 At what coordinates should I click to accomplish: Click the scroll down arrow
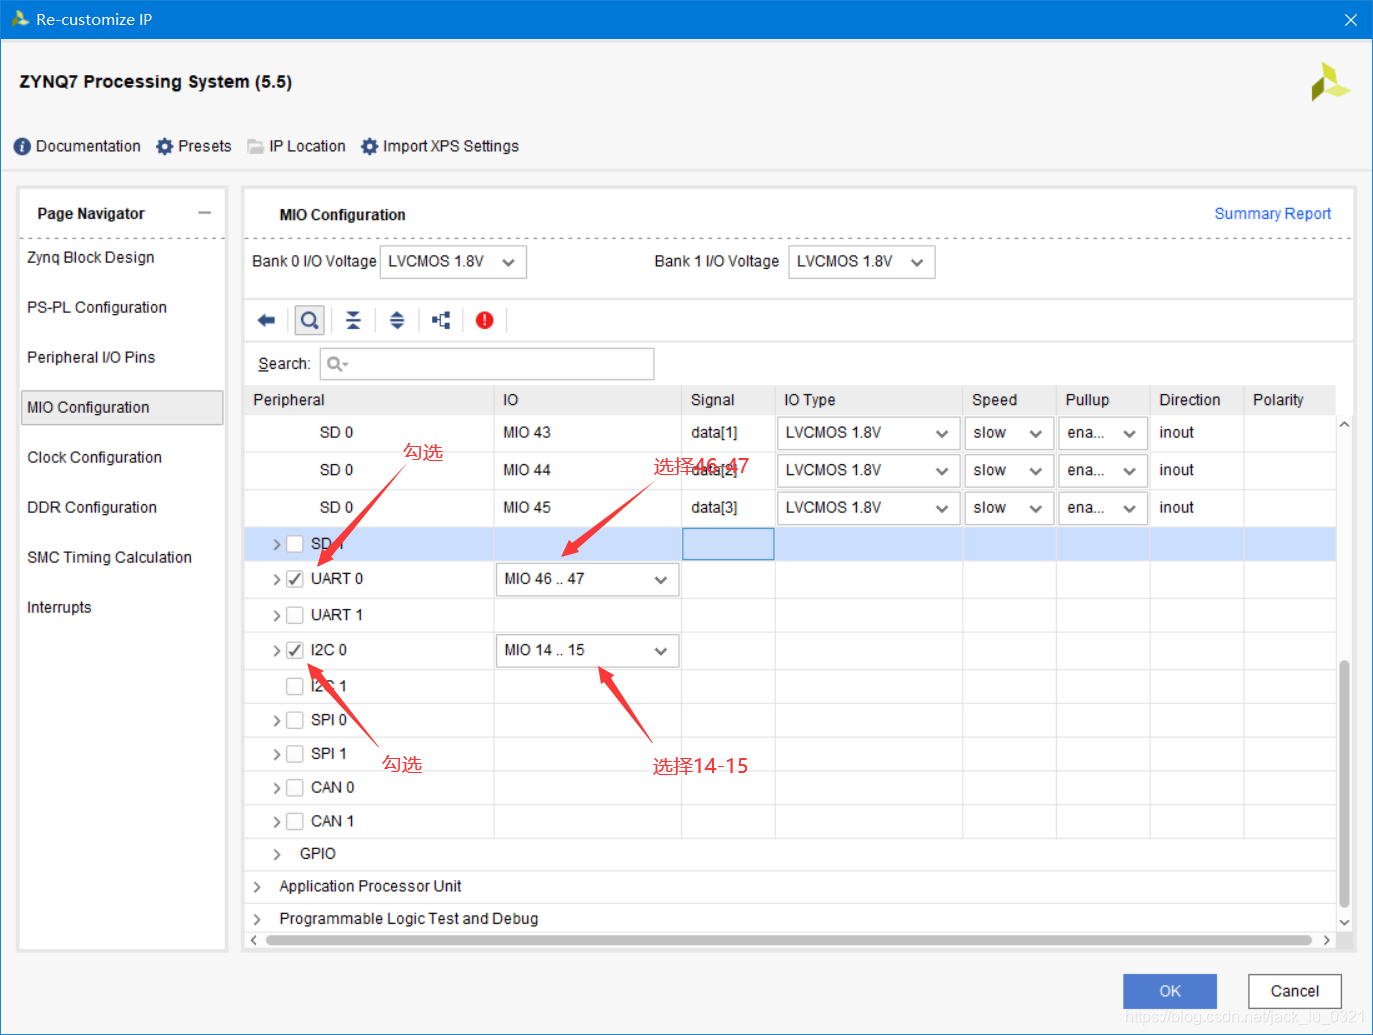click(1344, 922)
